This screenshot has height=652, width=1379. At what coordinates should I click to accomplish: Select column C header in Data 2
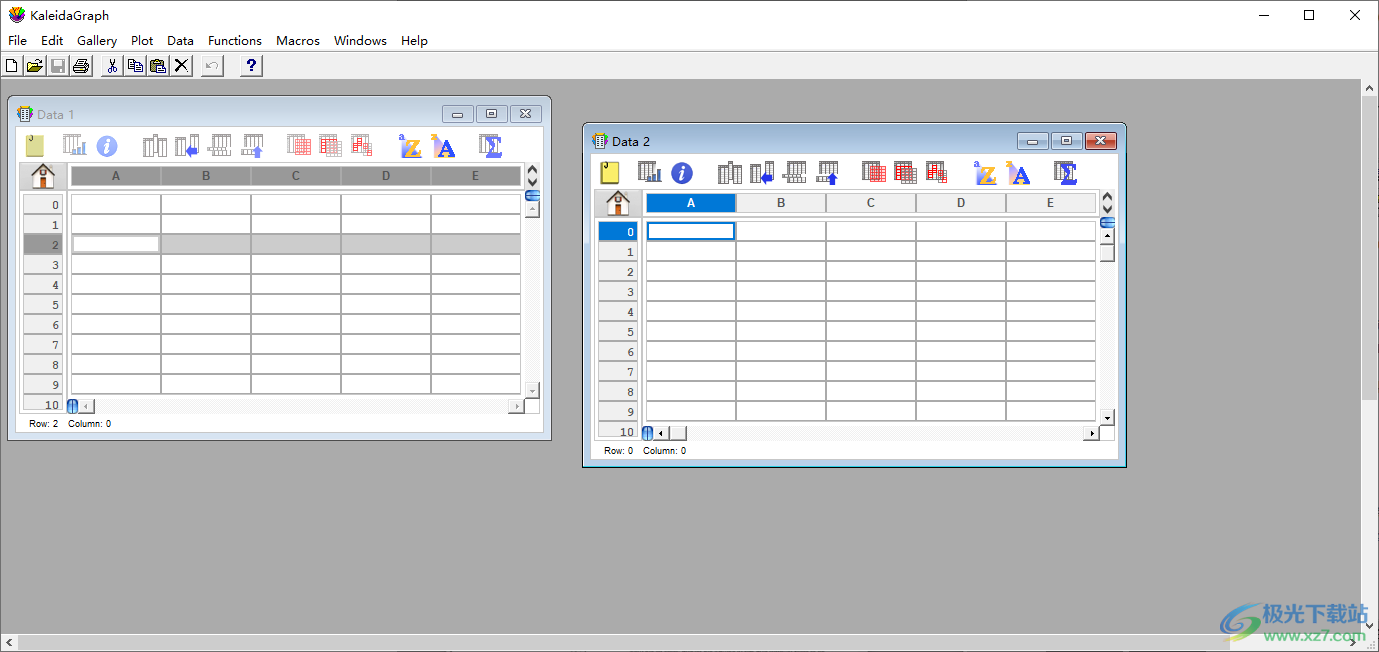point(871,203)
